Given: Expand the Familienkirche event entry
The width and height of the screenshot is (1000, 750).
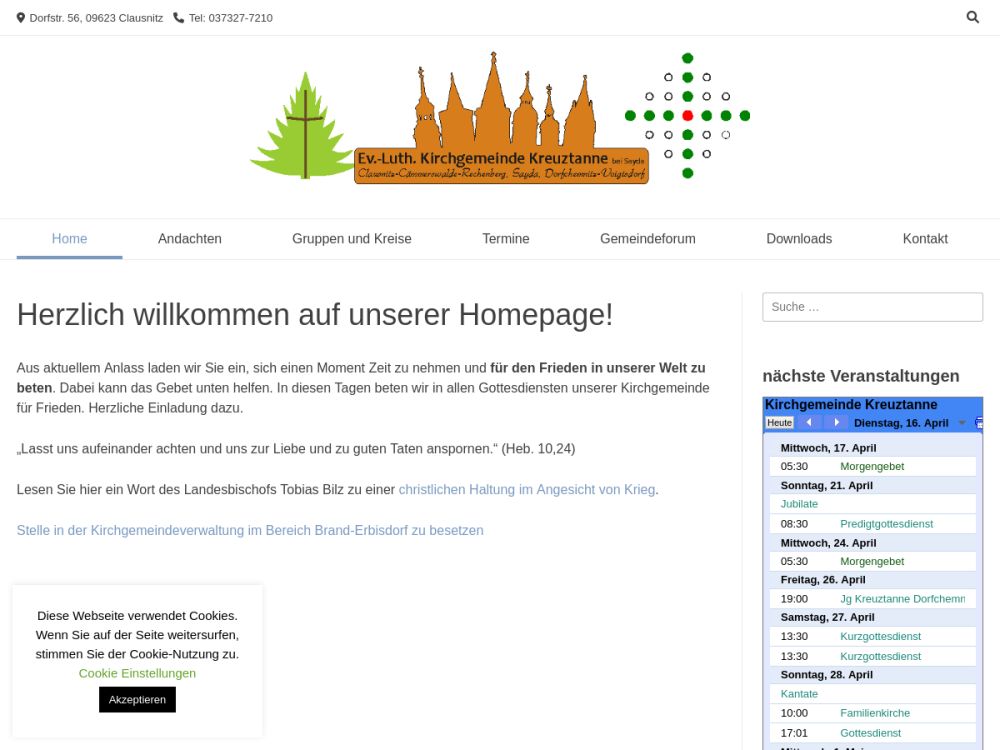Looking at the screenshot, I should (x=875, y=713).
